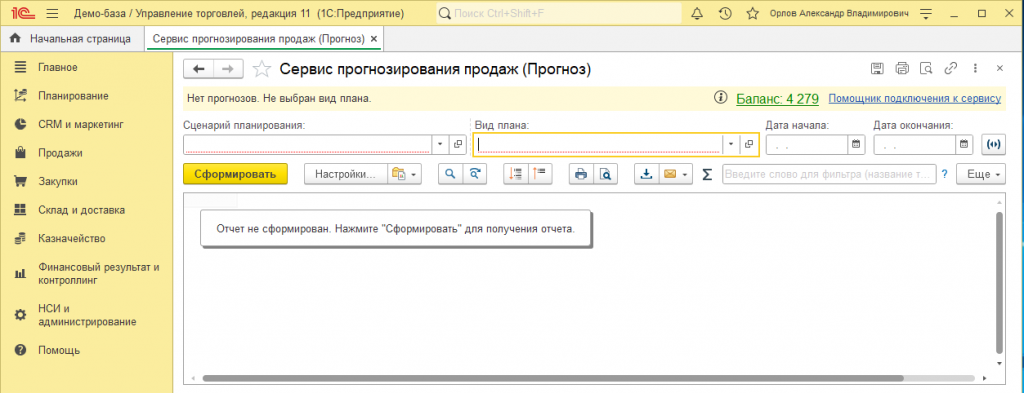Send the report by email envelope icon
The height and width of the screenshot is (393, 1024).
[669, 174]
